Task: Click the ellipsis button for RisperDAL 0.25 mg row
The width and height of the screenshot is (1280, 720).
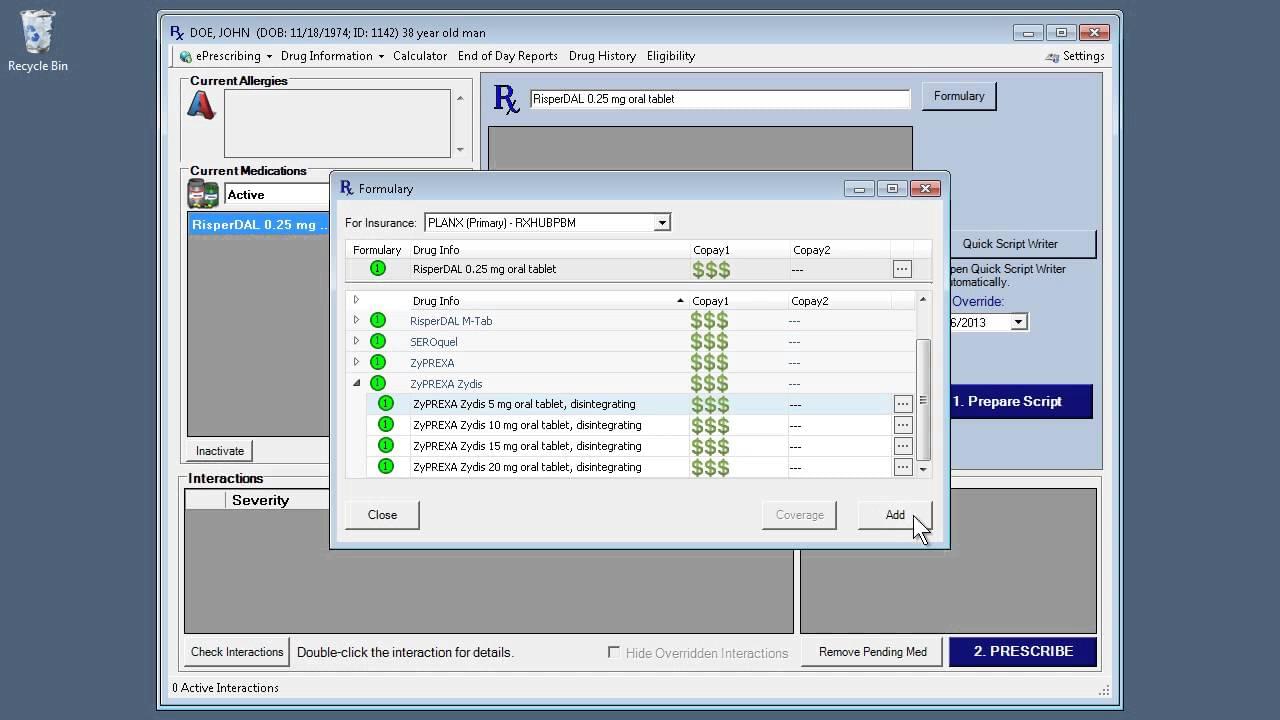Action: coord(902,269)
